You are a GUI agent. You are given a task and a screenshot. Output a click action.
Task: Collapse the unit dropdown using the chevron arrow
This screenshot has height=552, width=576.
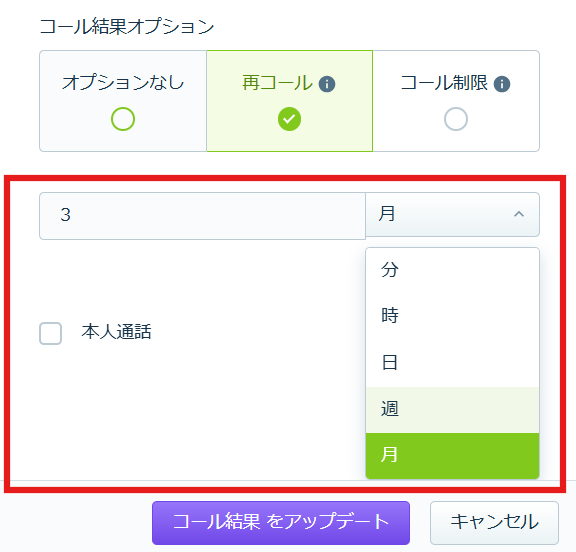(519, 214)
